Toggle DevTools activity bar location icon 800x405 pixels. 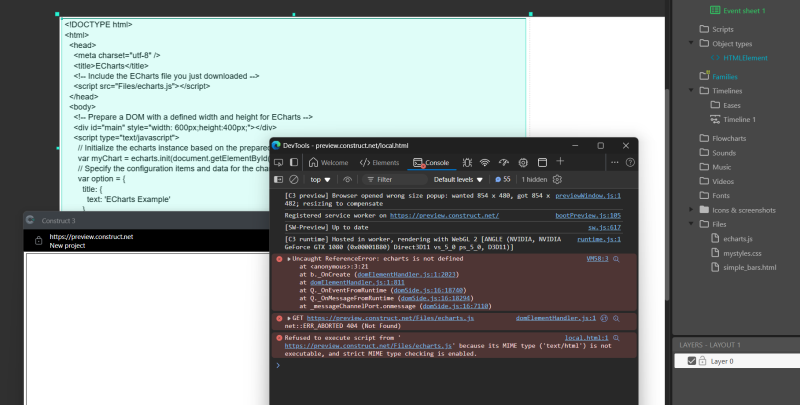(x=294, y=162)
